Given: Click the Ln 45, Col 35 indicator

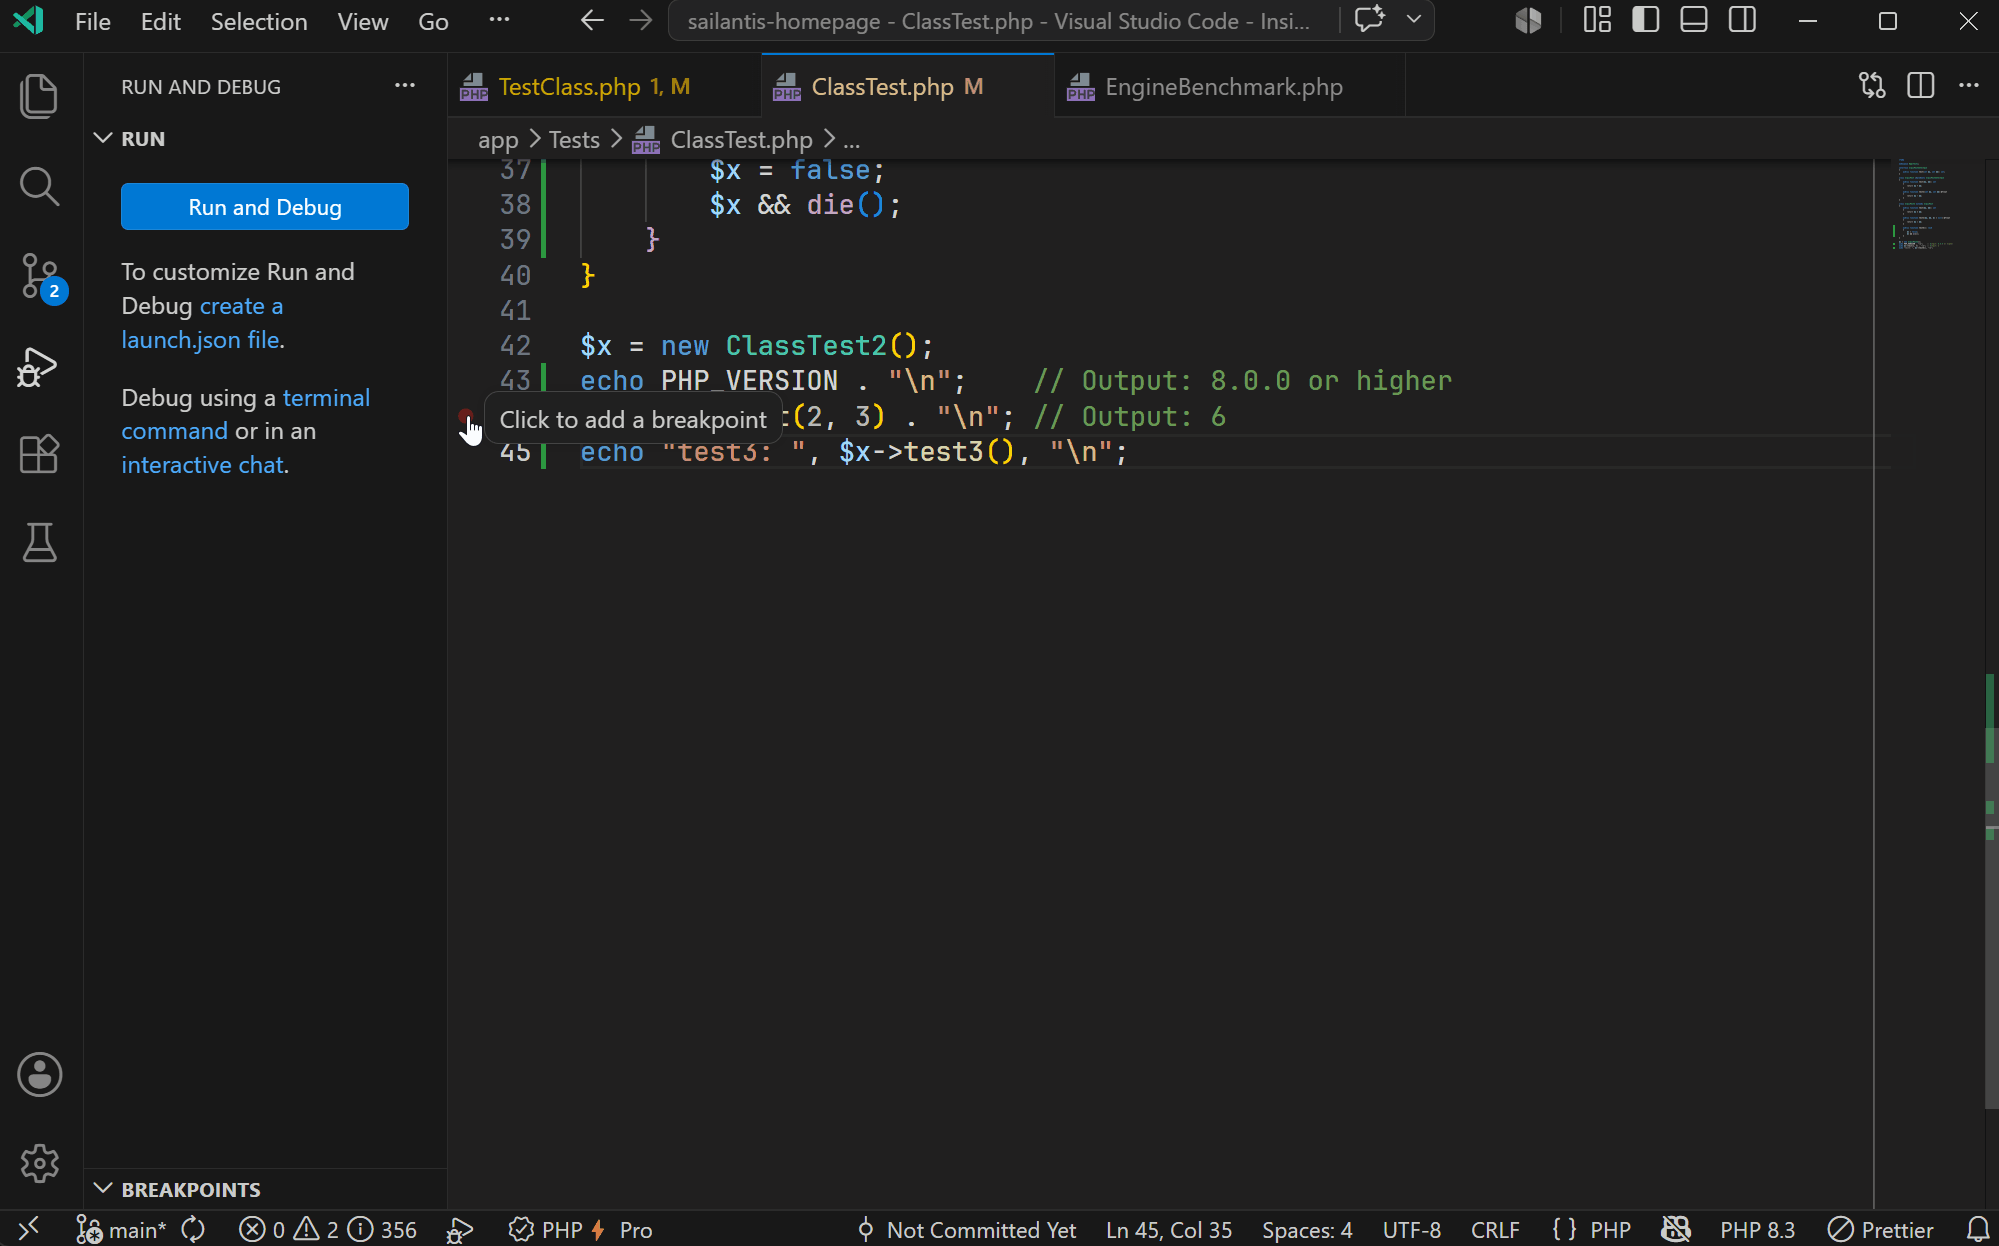Looking at the screenshot, I should tap(1168, 1229).
